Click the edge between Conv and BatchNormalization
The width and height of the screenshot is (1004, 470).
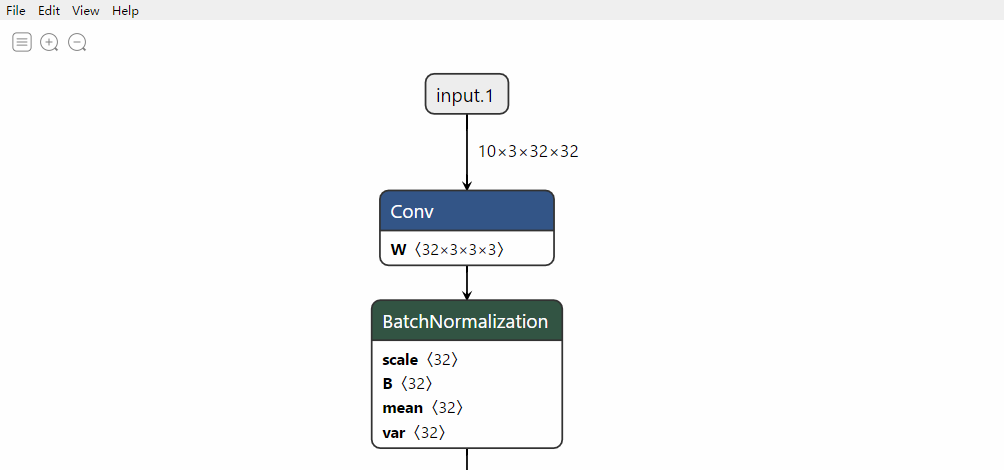point(467,282)
